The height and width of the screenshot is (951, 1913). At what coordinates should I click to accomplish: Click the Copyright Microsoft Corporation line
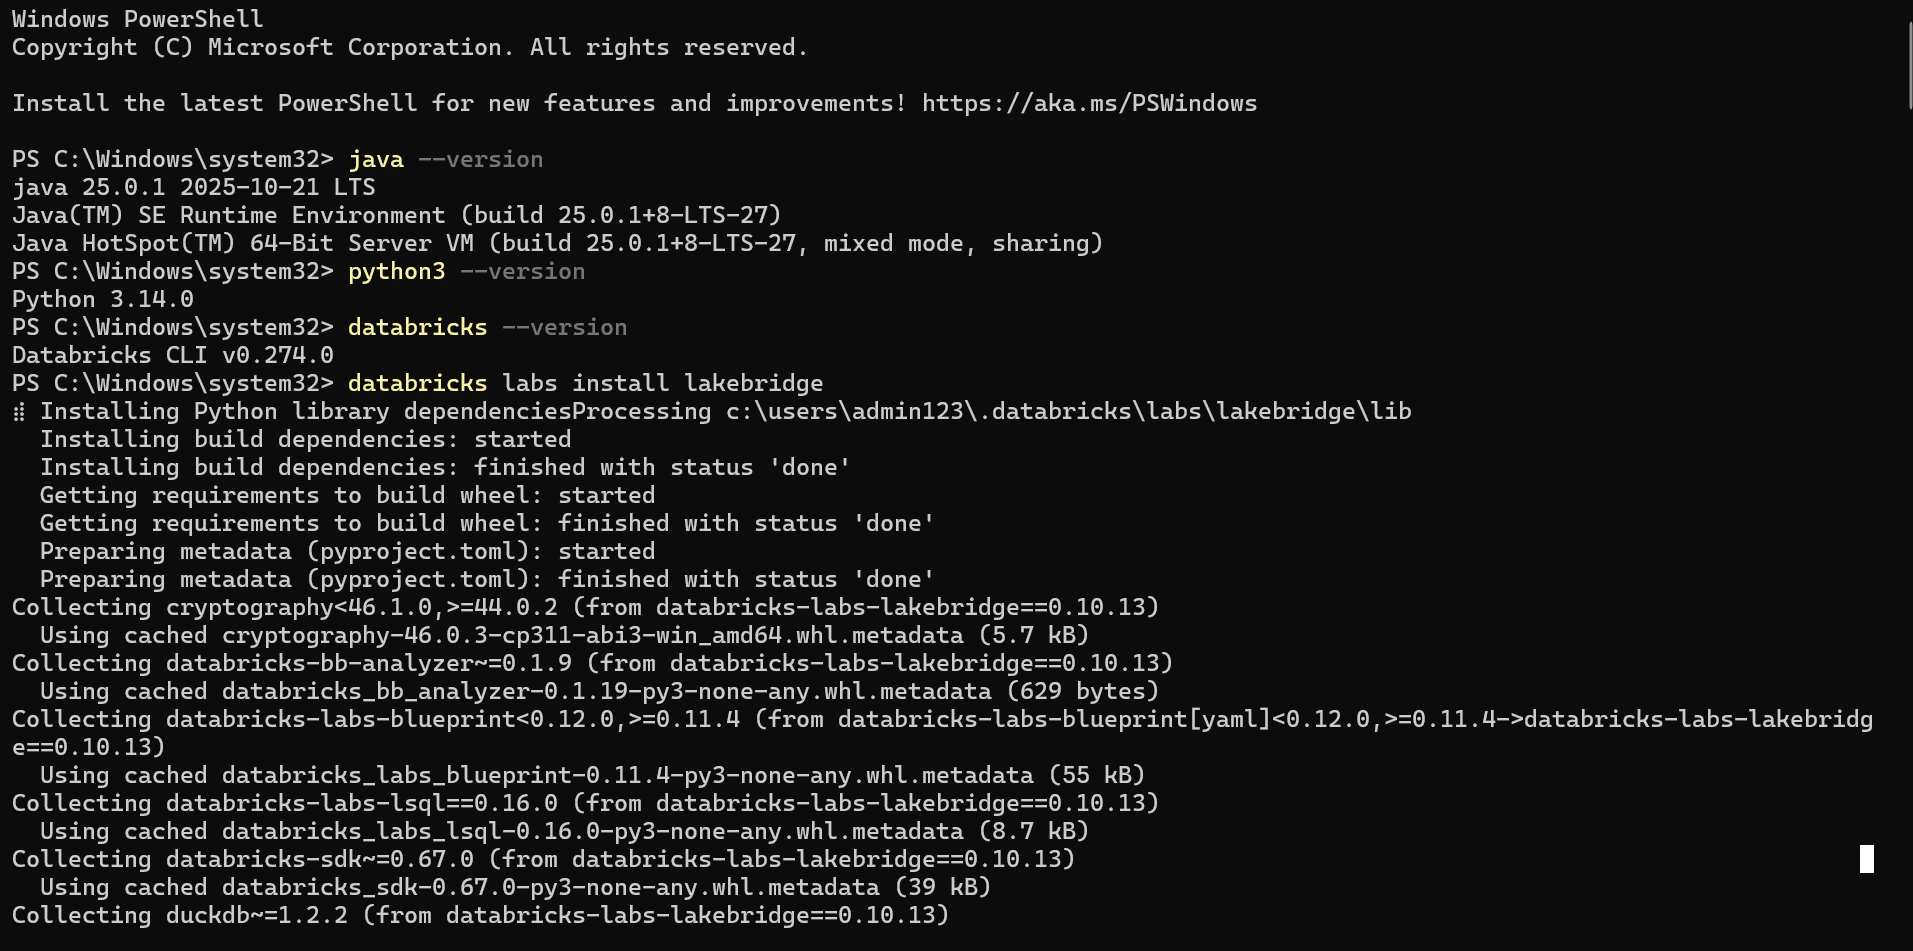pos(409,48)
